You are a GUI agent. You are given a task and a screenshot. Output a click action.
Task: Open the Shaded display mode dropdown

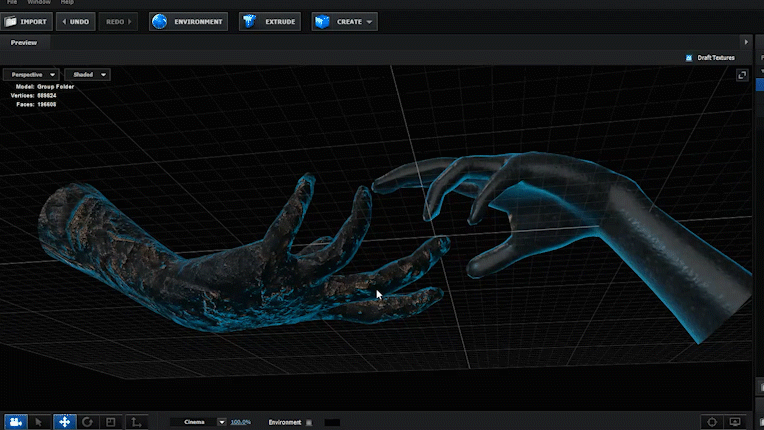pos(87,74)
